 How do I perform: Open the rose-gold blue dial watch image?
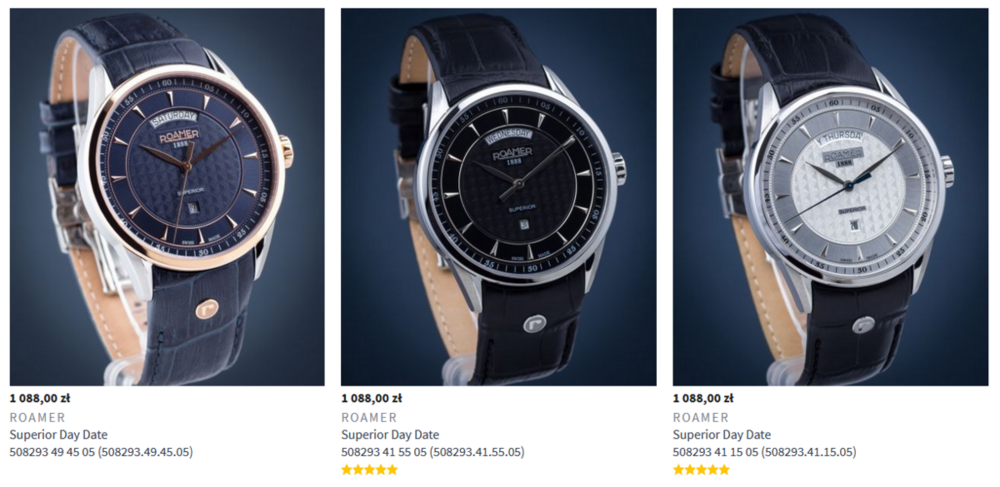coord(167,197)
